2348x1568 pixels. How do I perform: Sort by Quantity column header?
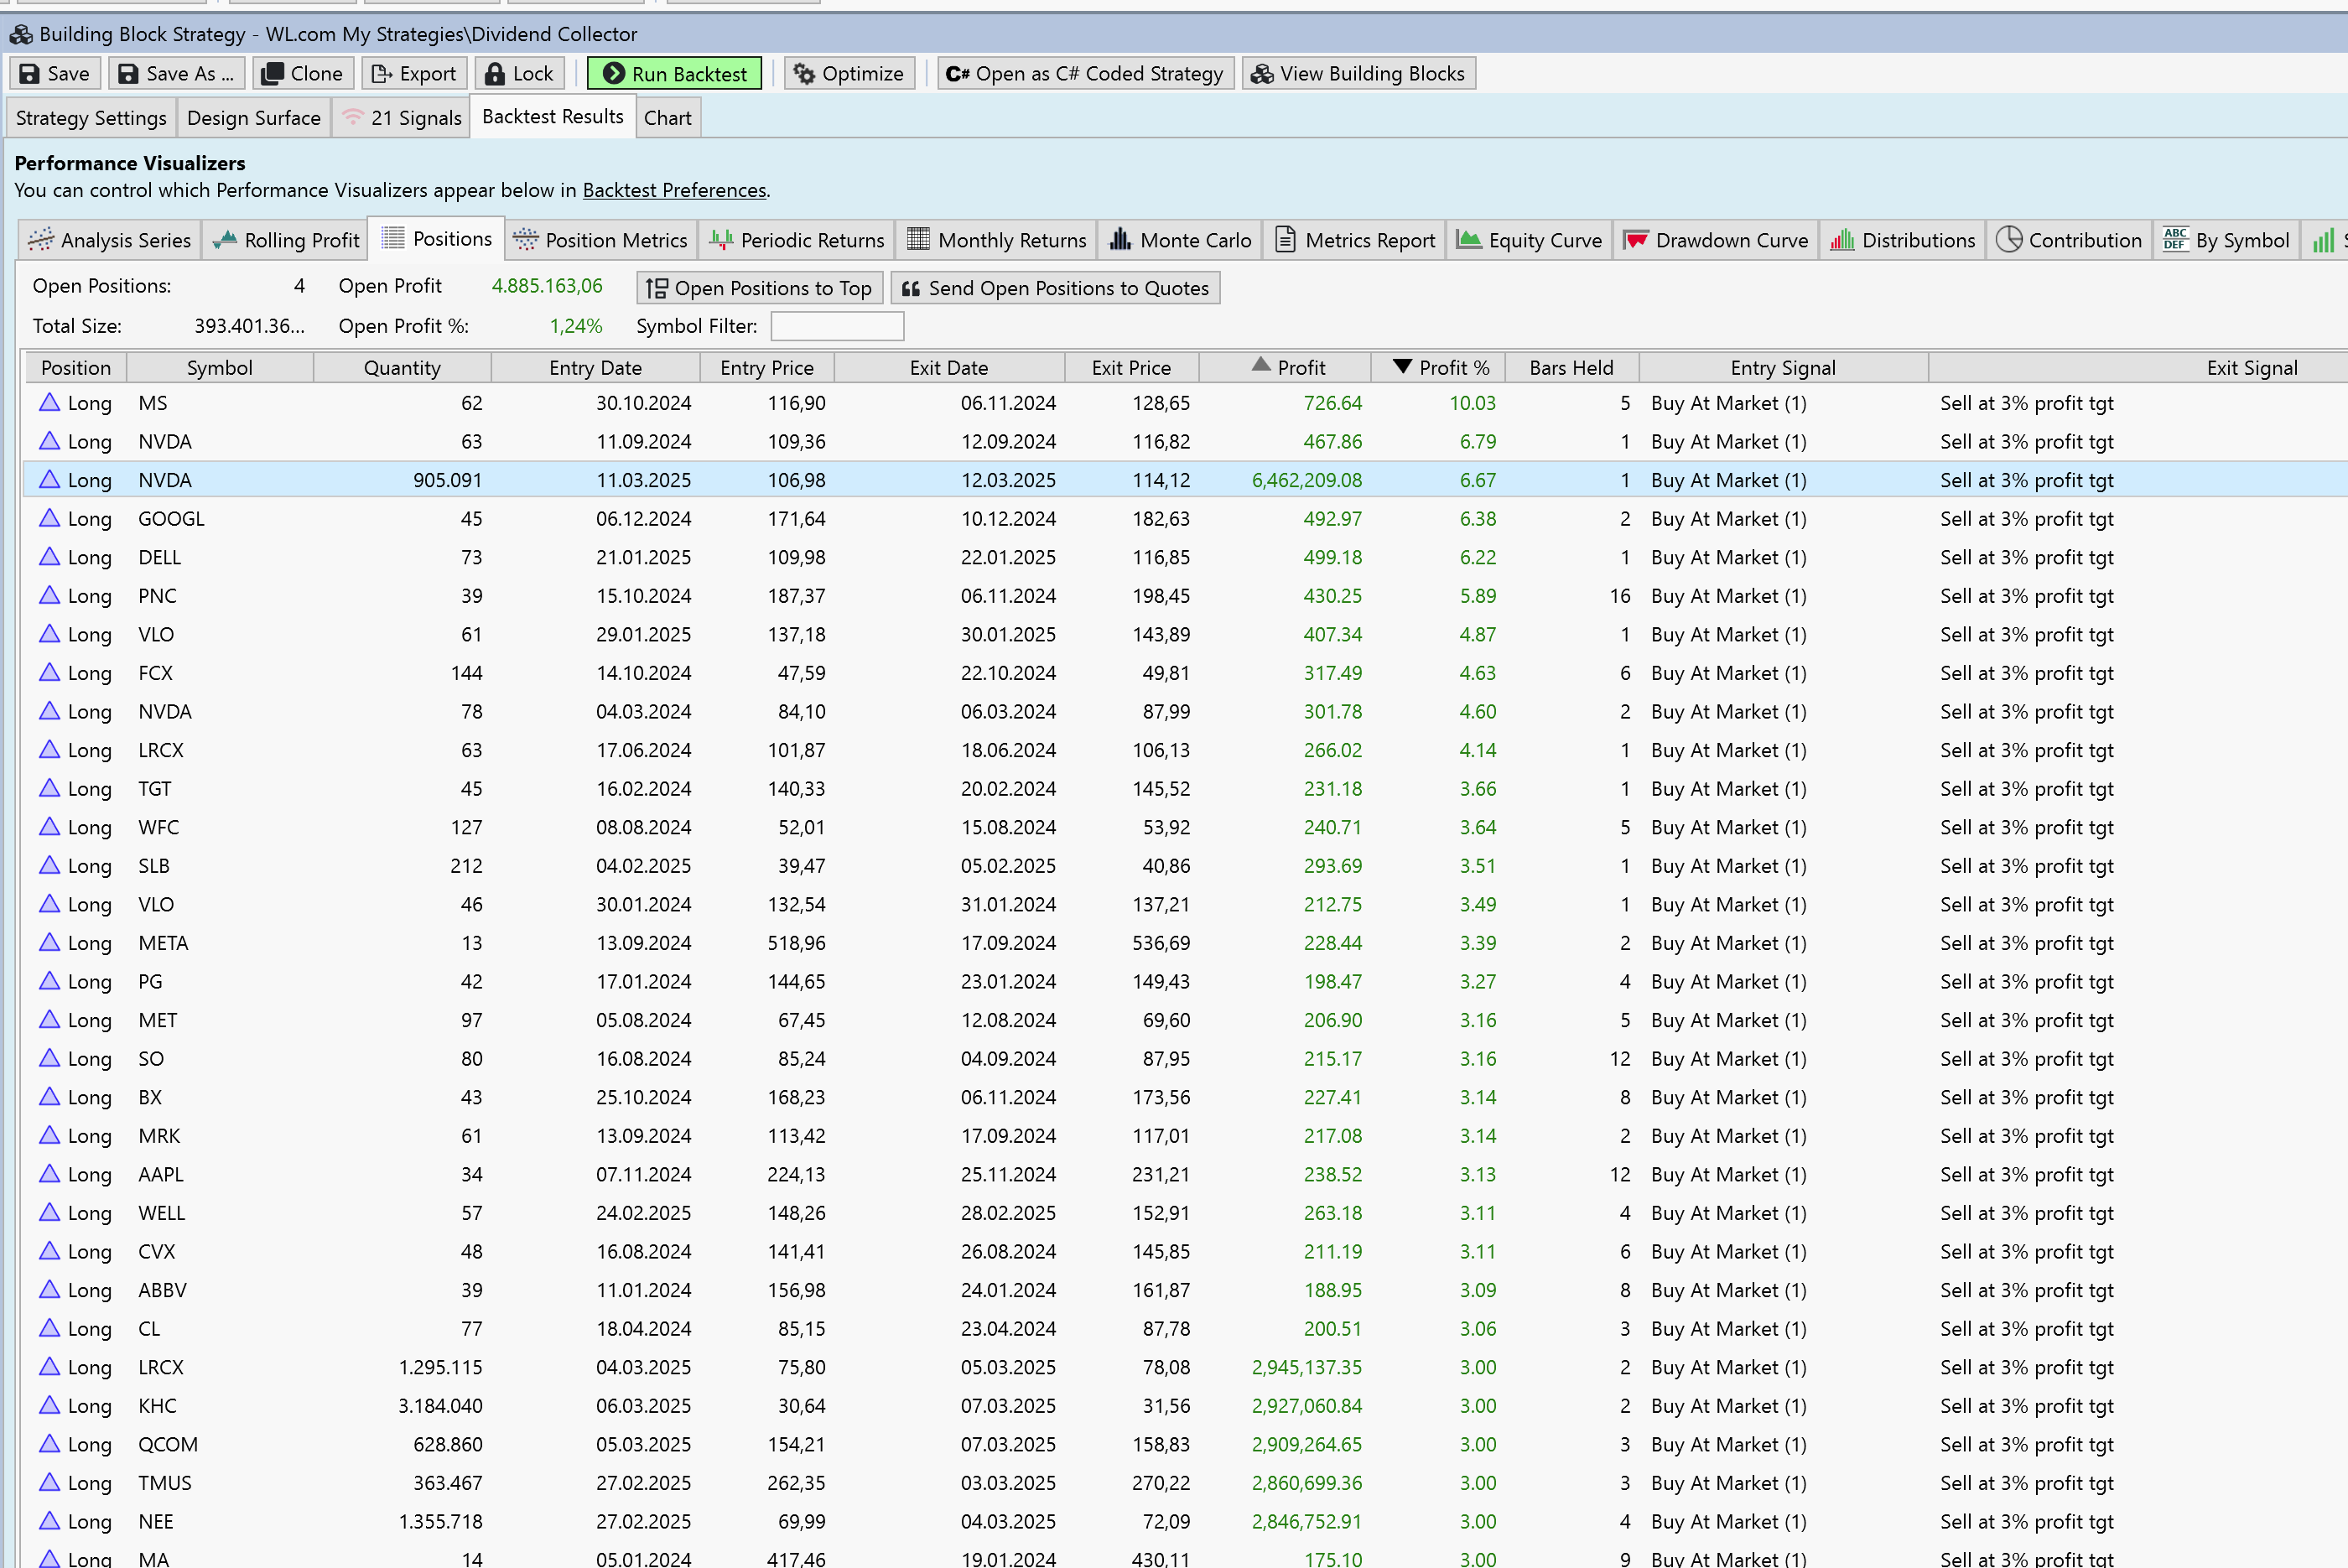point(402,368)
